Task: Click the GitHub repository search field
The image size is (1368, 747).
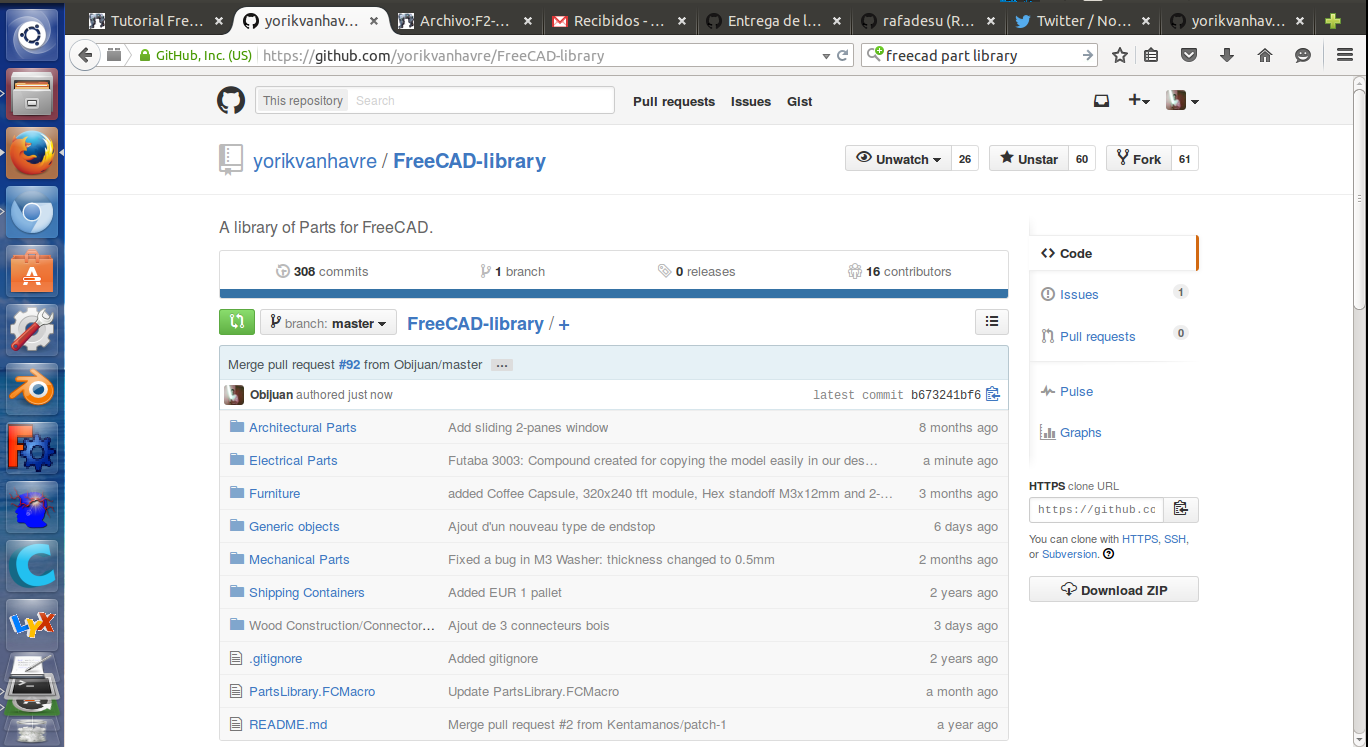Action: (481, 101)
